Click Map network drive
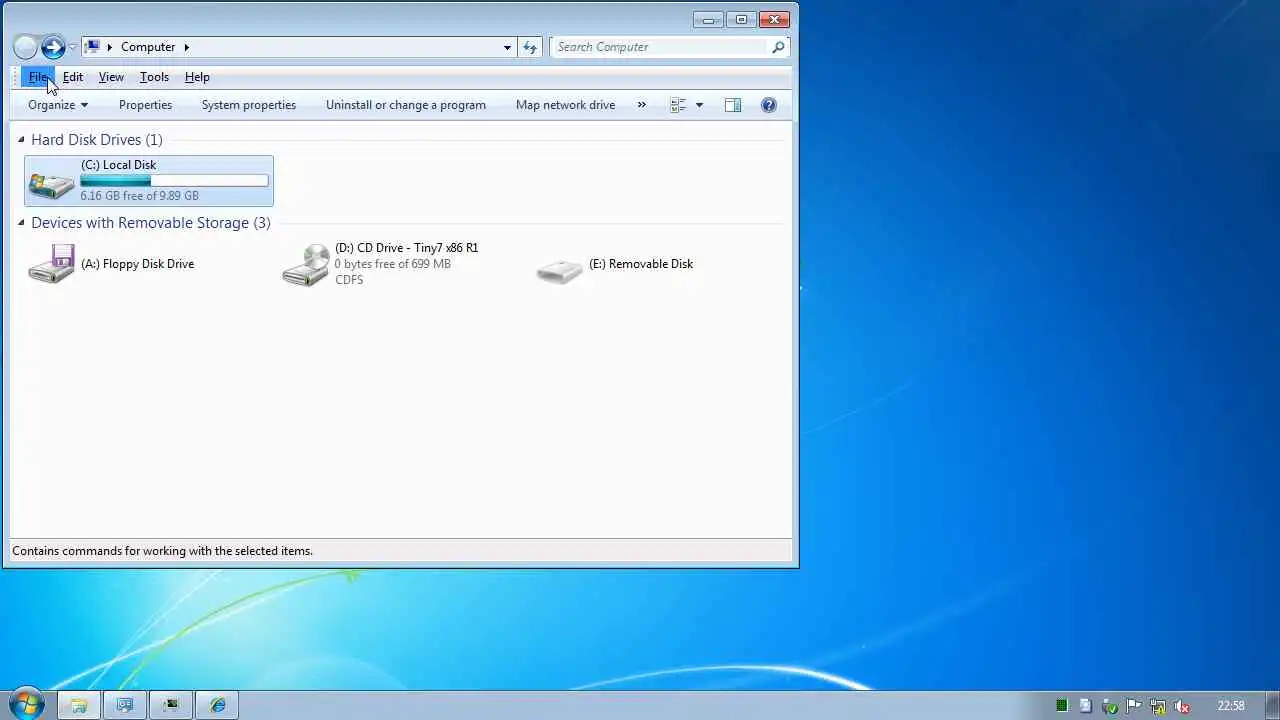The height and width of the screenshot is (720, 1280). point(565,105)
